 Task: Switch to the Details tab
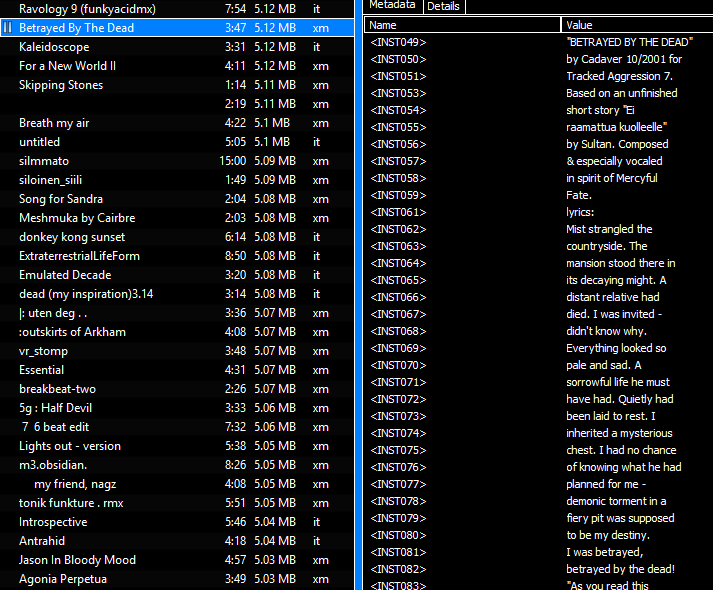(443, 6)
